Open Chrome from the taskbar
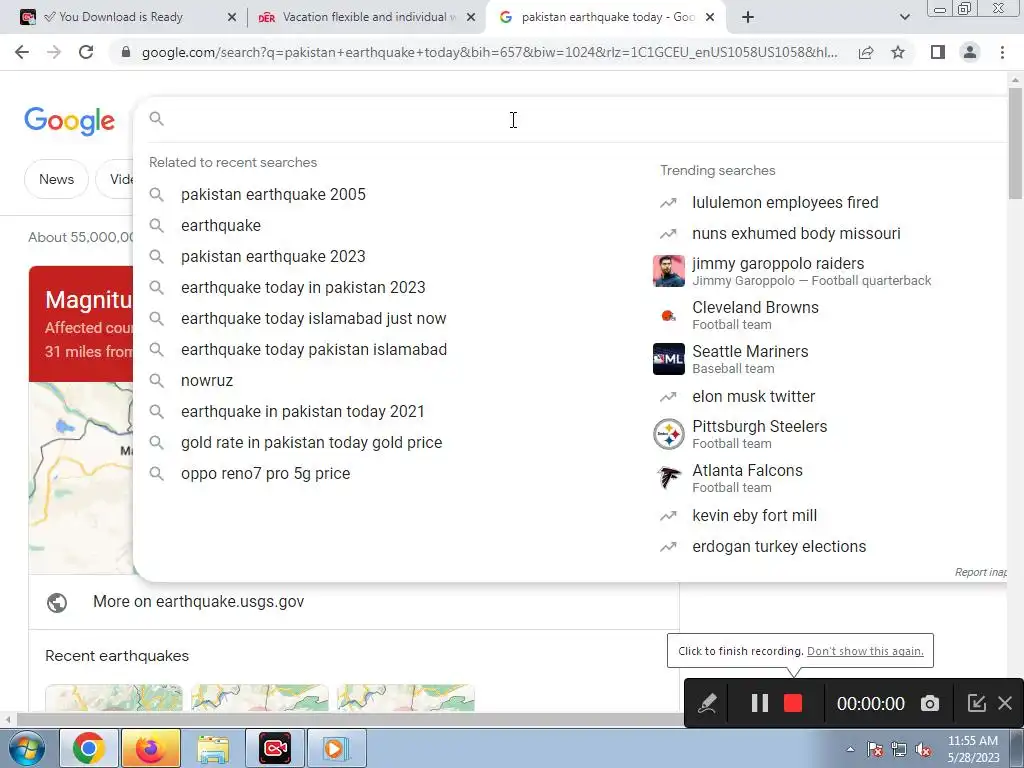Viewport: 1024px width, 768px height. point(89,748)
